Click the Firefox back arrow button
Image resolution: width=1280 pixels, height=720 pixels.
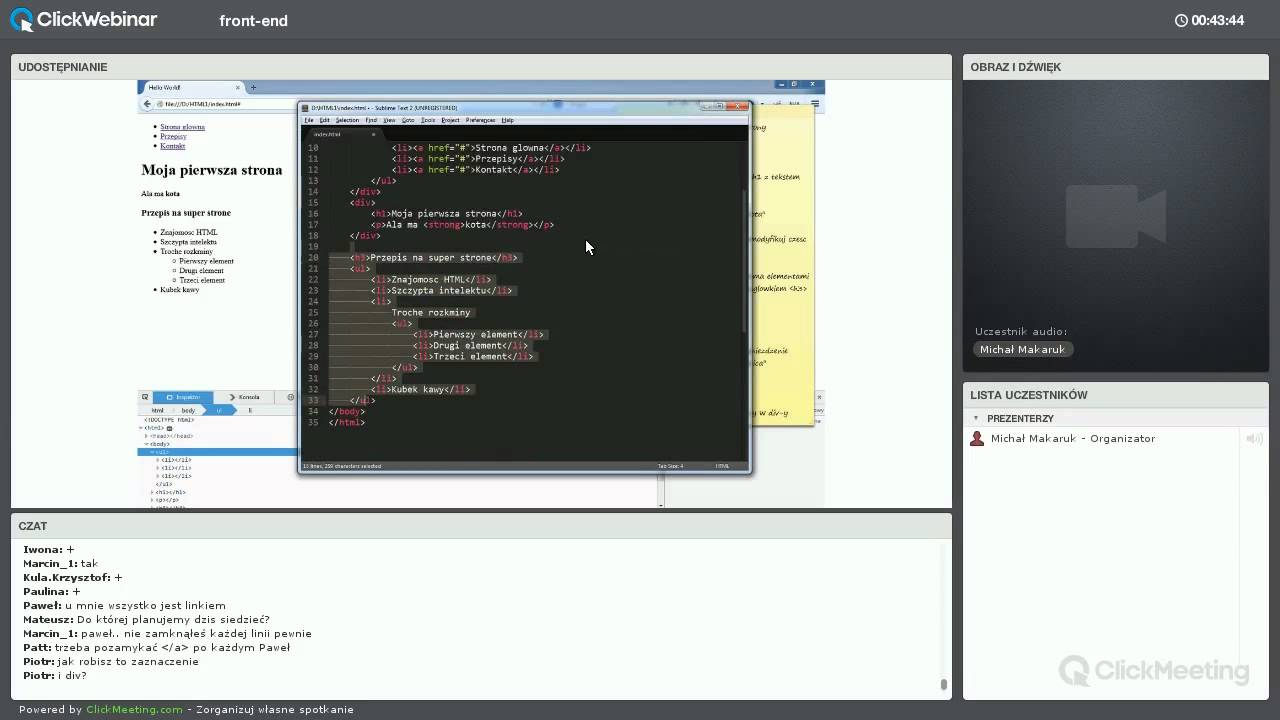point(147,104)
